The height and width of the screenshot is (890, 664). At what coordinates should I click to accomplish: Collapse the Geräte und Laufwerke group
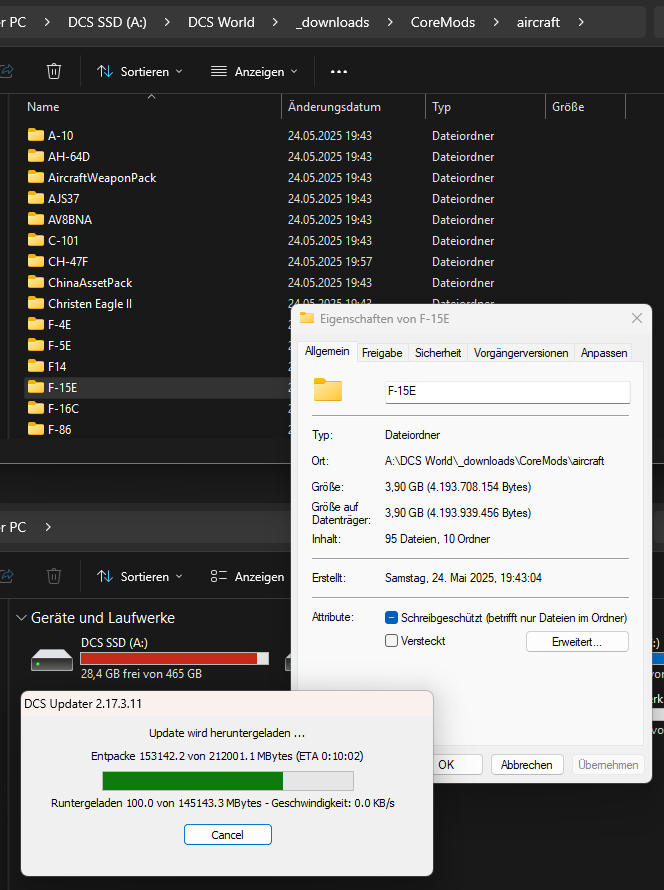pos(22,618)
